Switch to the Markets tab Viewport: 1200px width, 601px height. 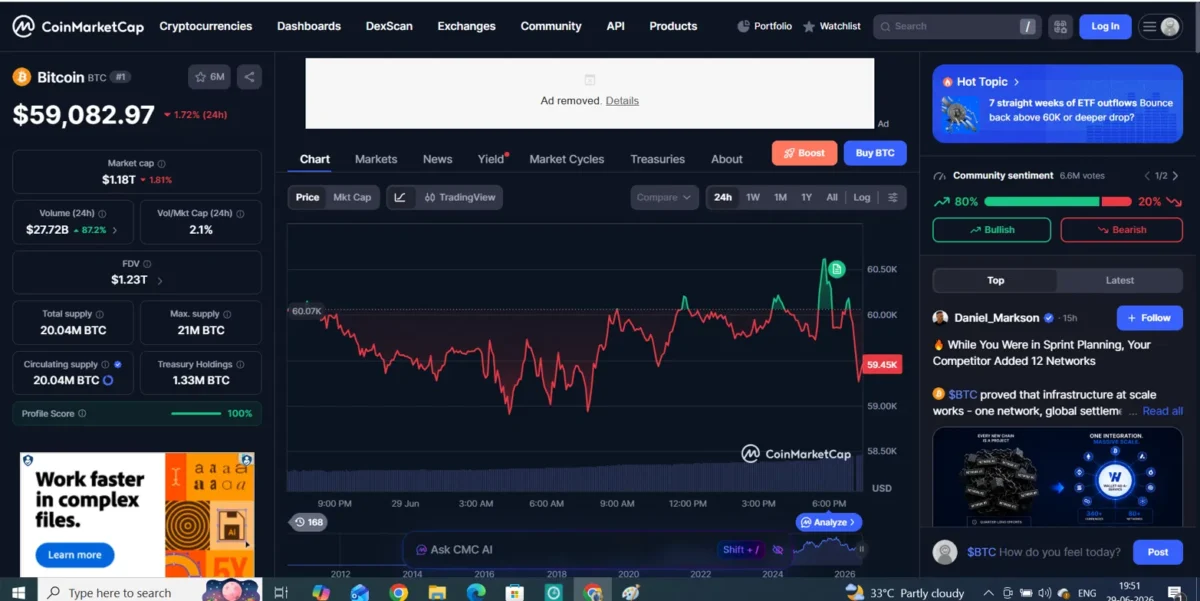pos(376,159)
